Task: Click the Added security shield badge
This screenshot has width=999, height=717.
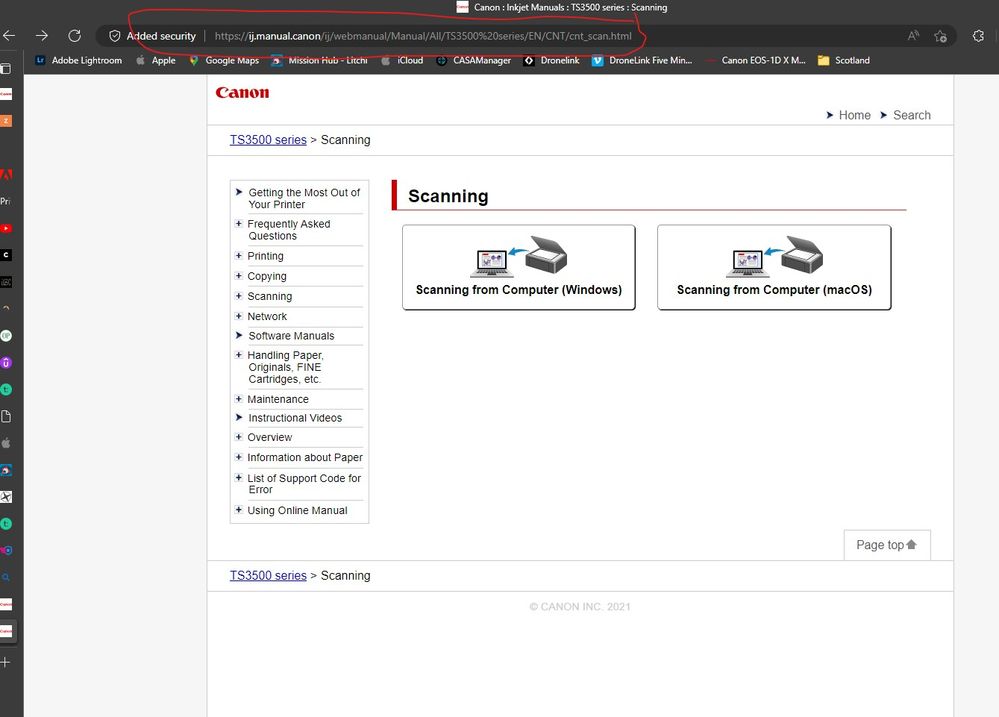Action: pyautogui.click(x=152, y=35)
